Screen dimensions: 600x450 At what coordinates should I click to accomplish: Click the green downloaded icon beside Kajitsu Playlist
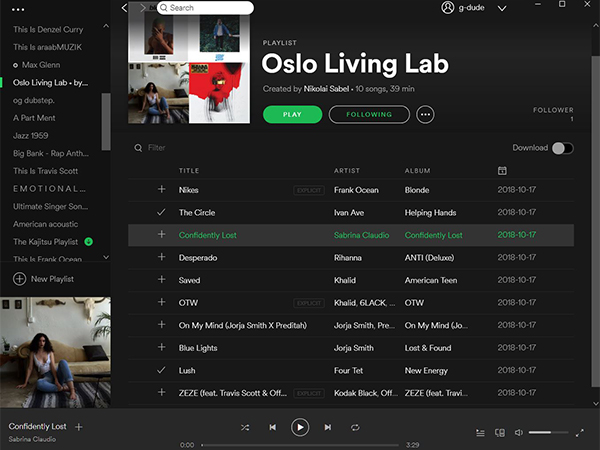[x=88, y=242]
